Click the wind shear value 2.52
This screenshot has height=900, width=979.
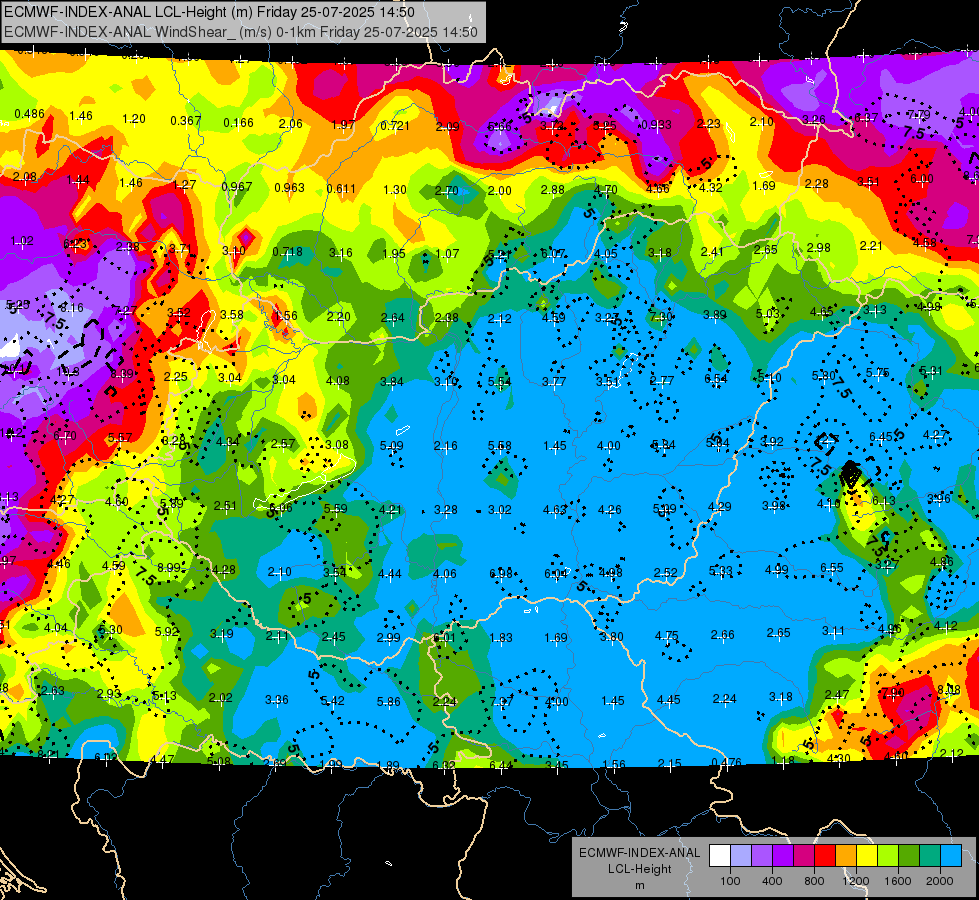(x=666, y=572)
